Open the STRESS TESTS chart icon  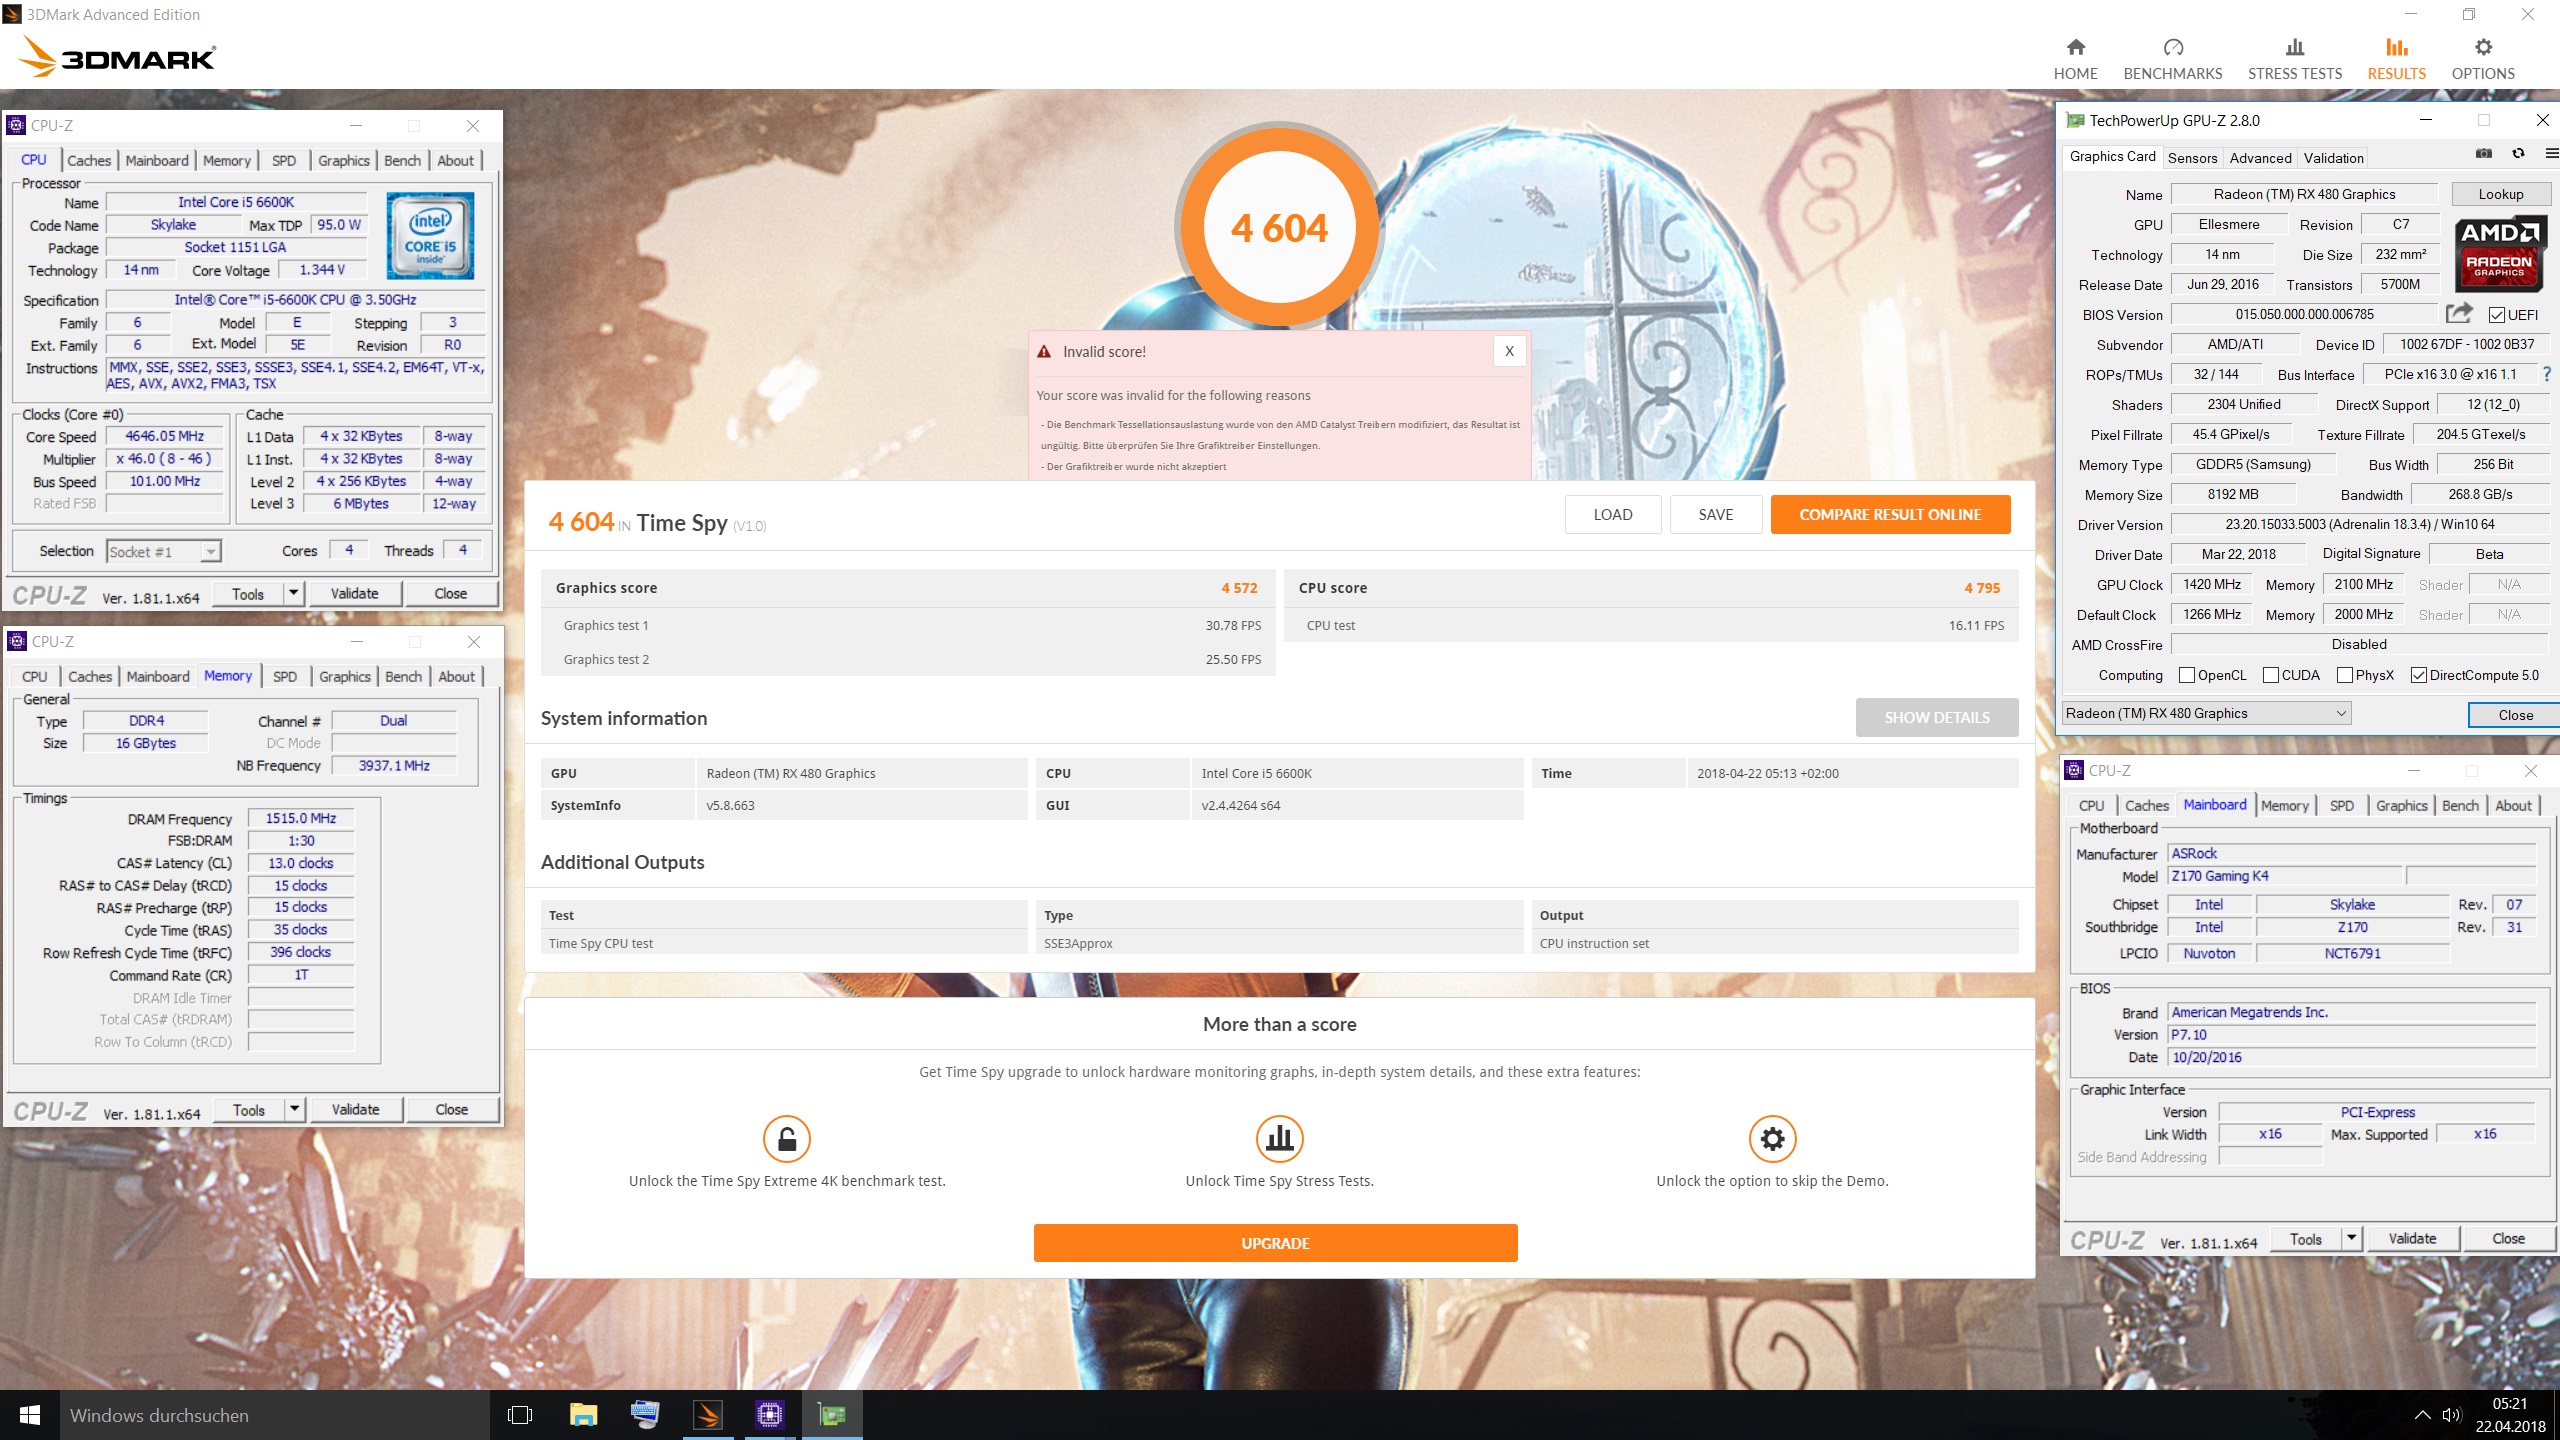(2295, 47)
